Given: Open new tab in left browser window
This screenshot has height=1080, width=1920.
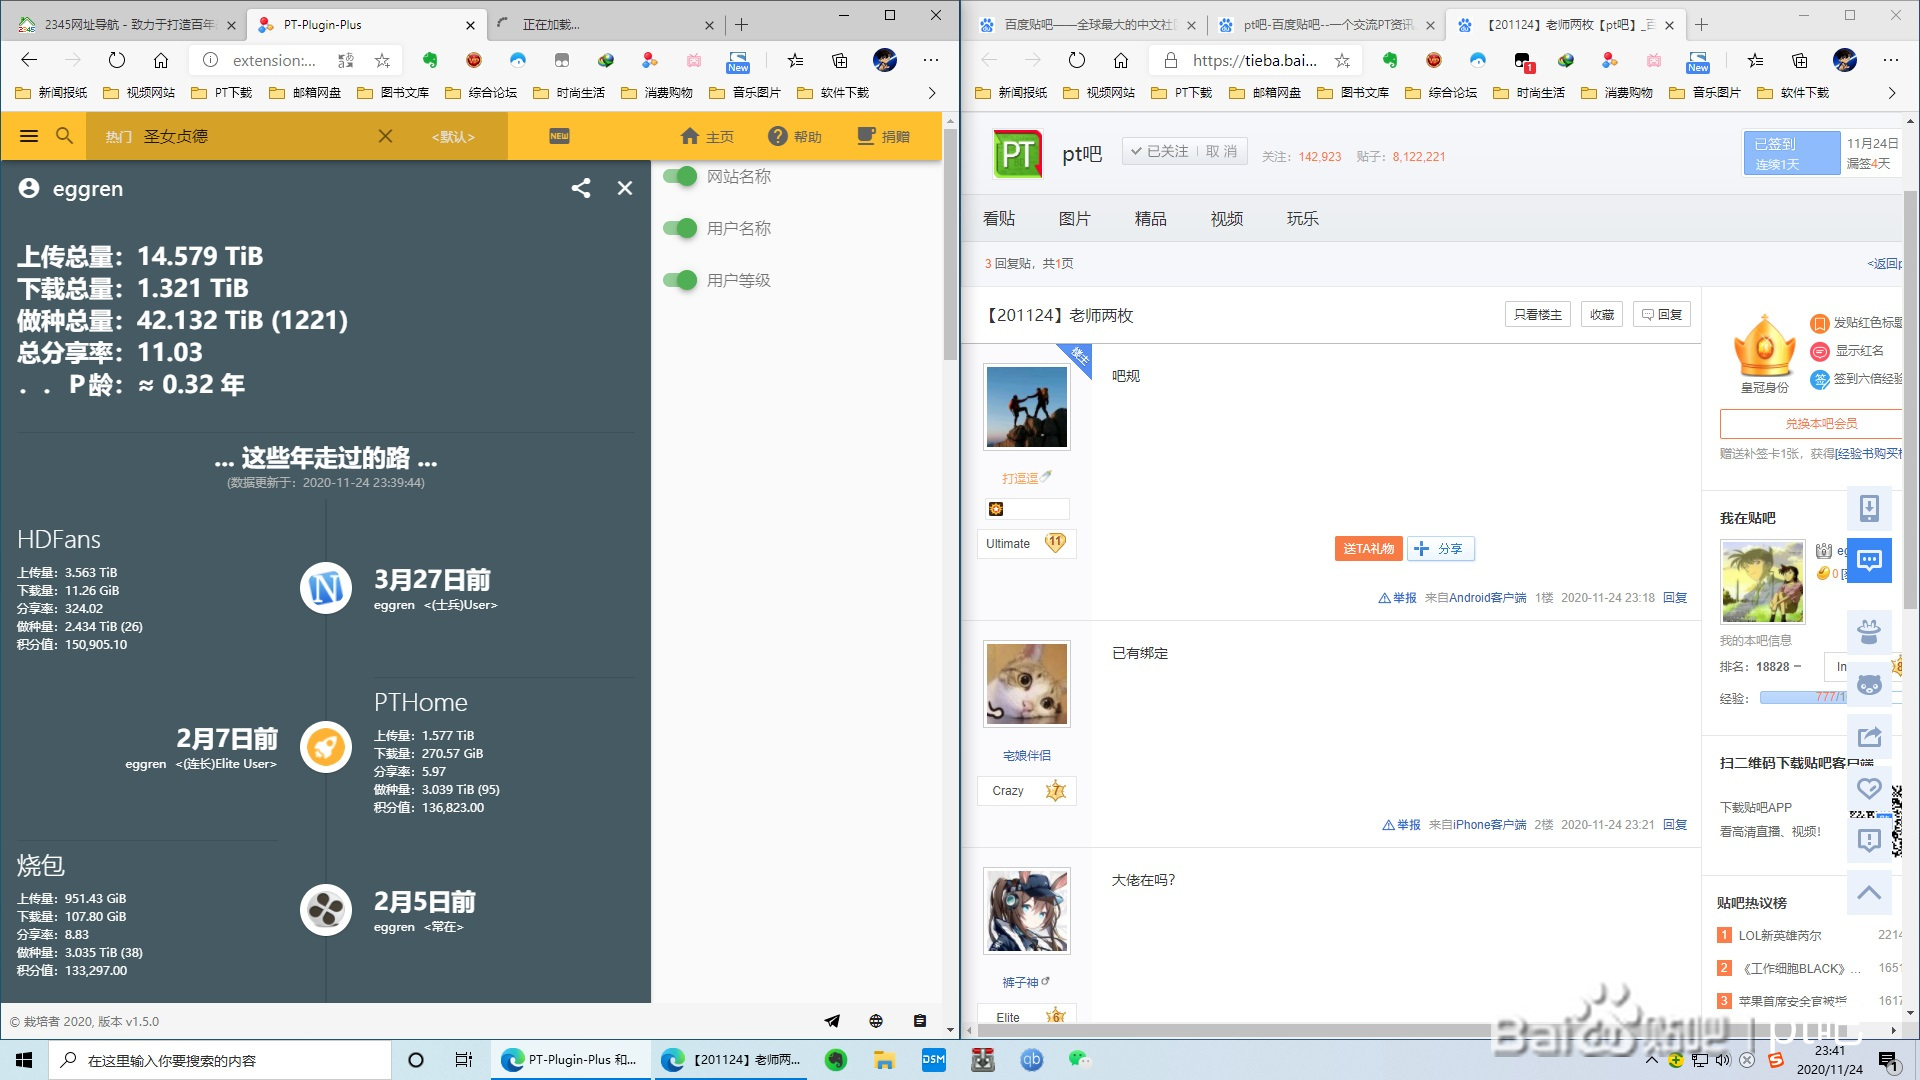Looking at the screenshot, I should tap(742, 25).
